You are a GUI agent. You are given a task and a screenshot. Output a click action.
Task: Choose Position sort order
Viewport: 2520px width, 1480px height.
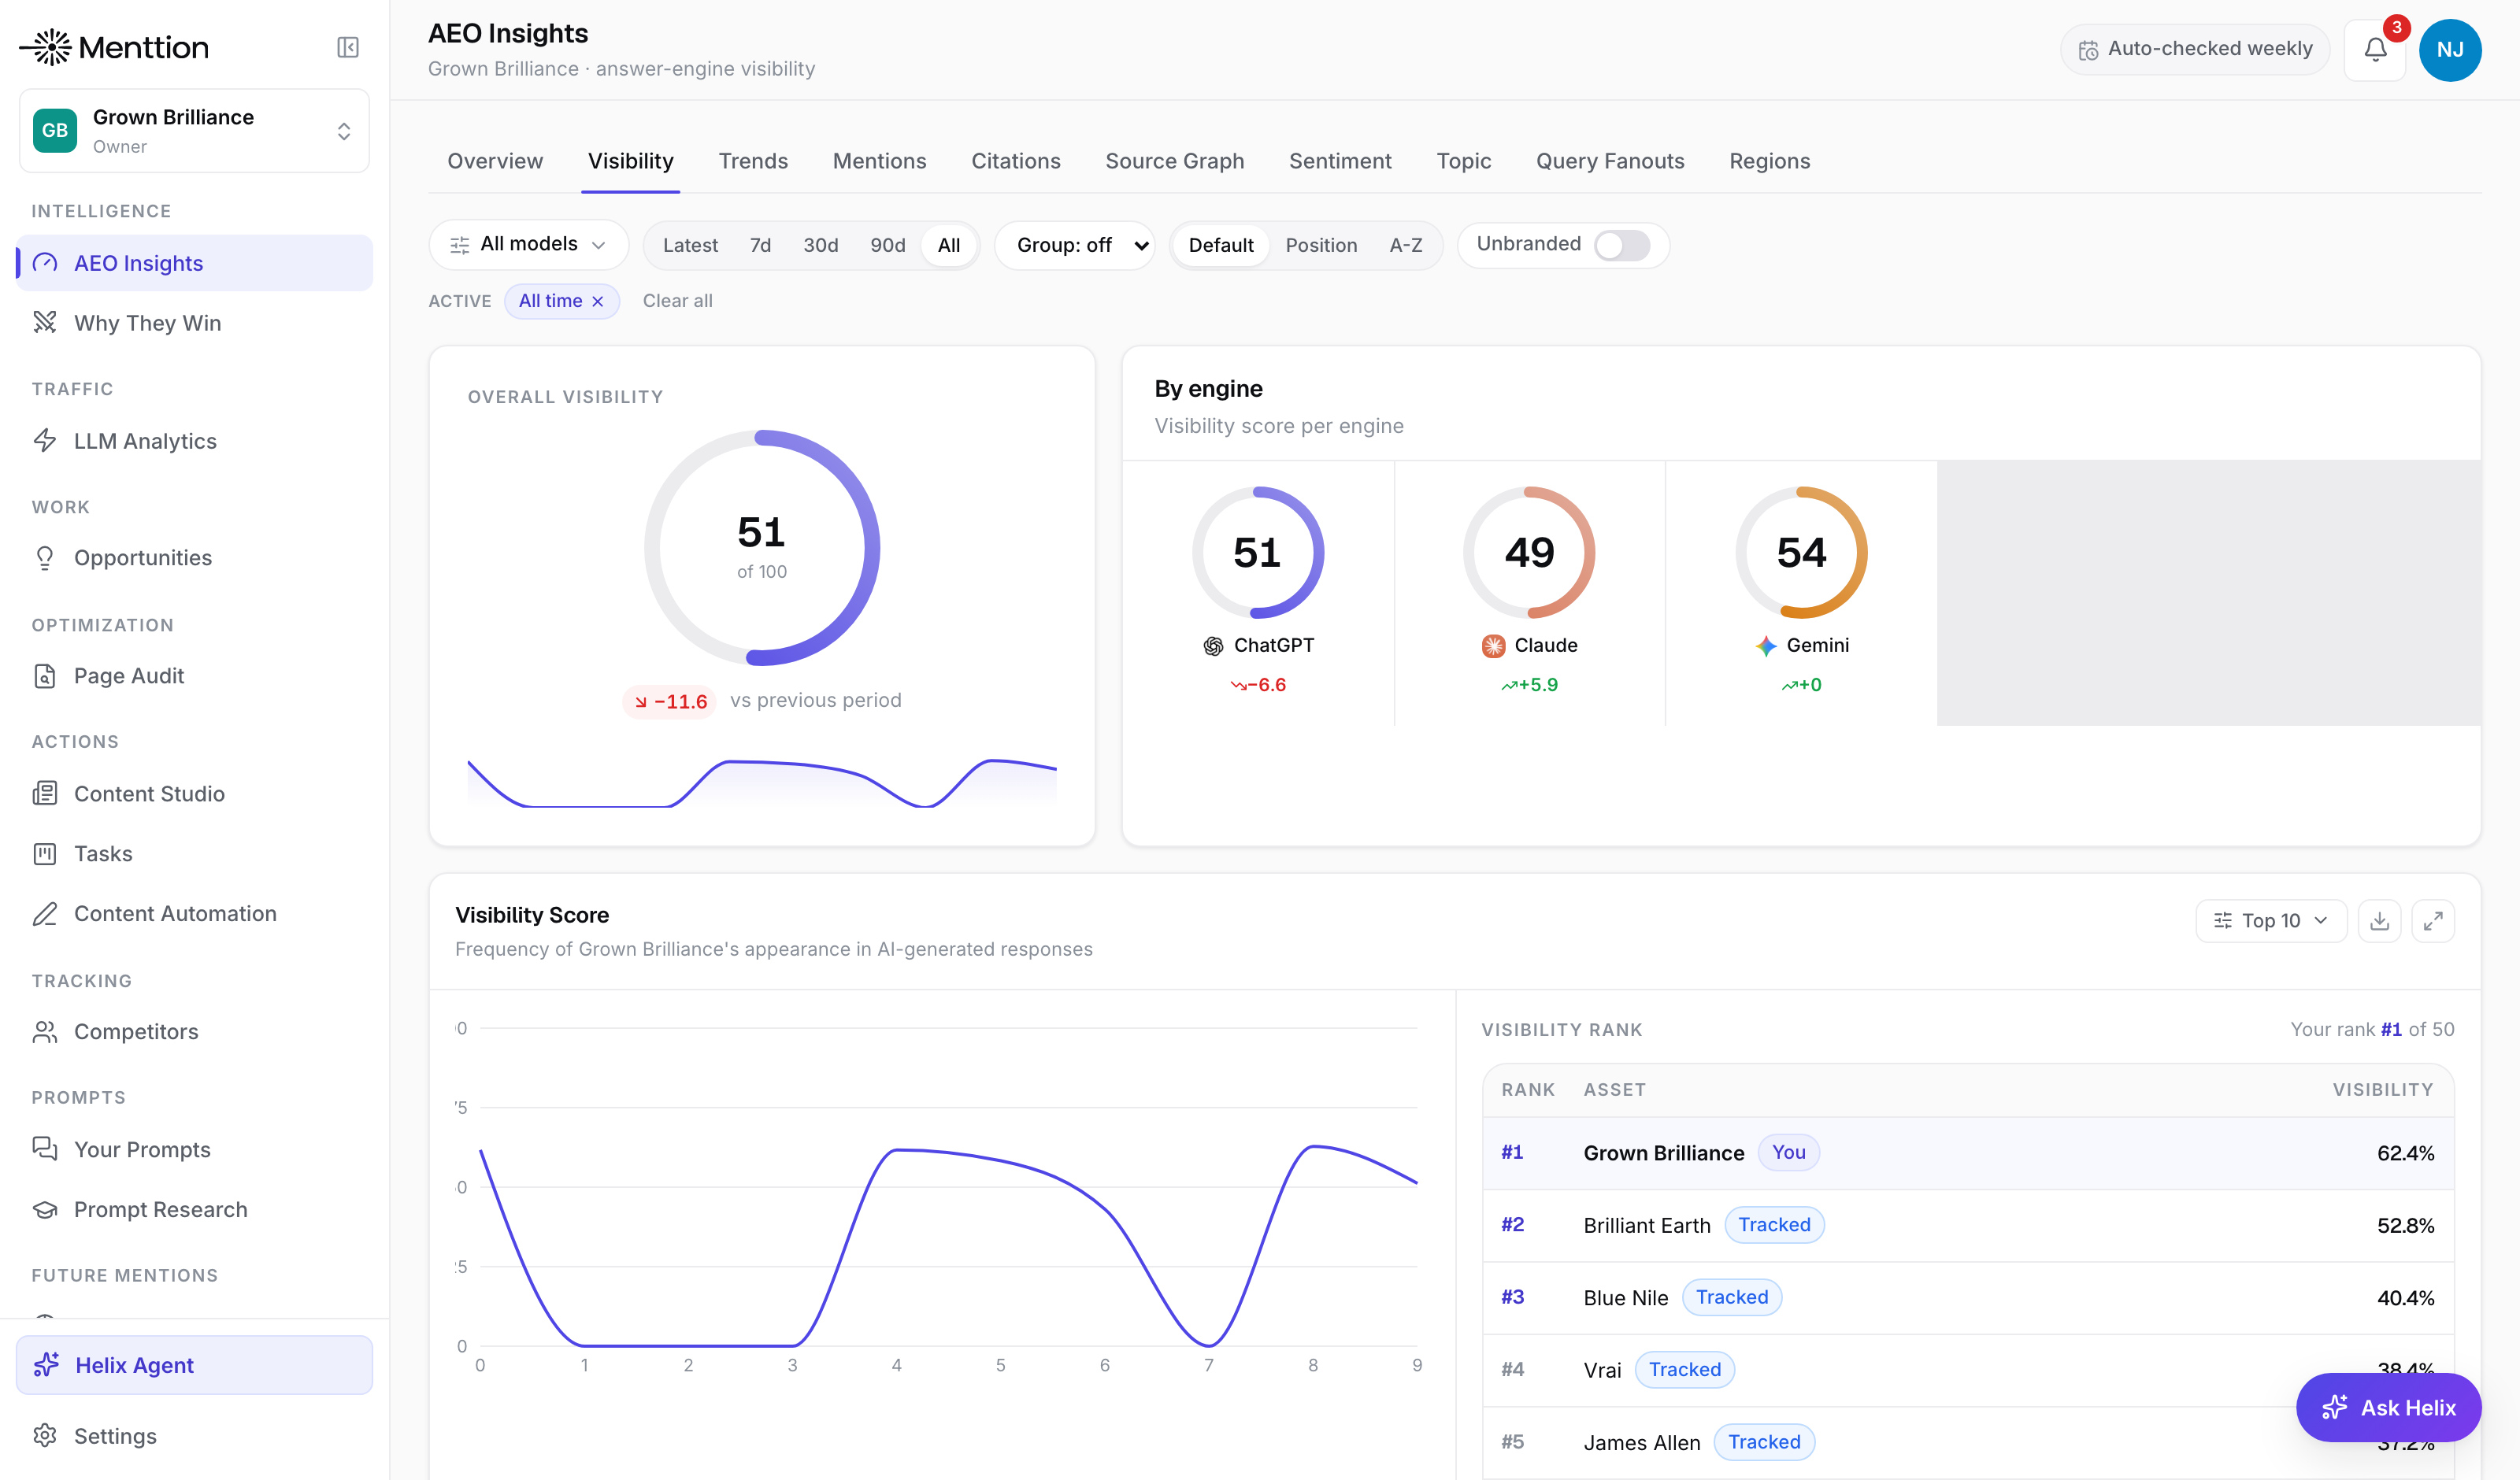click(x=1321, y=245)
